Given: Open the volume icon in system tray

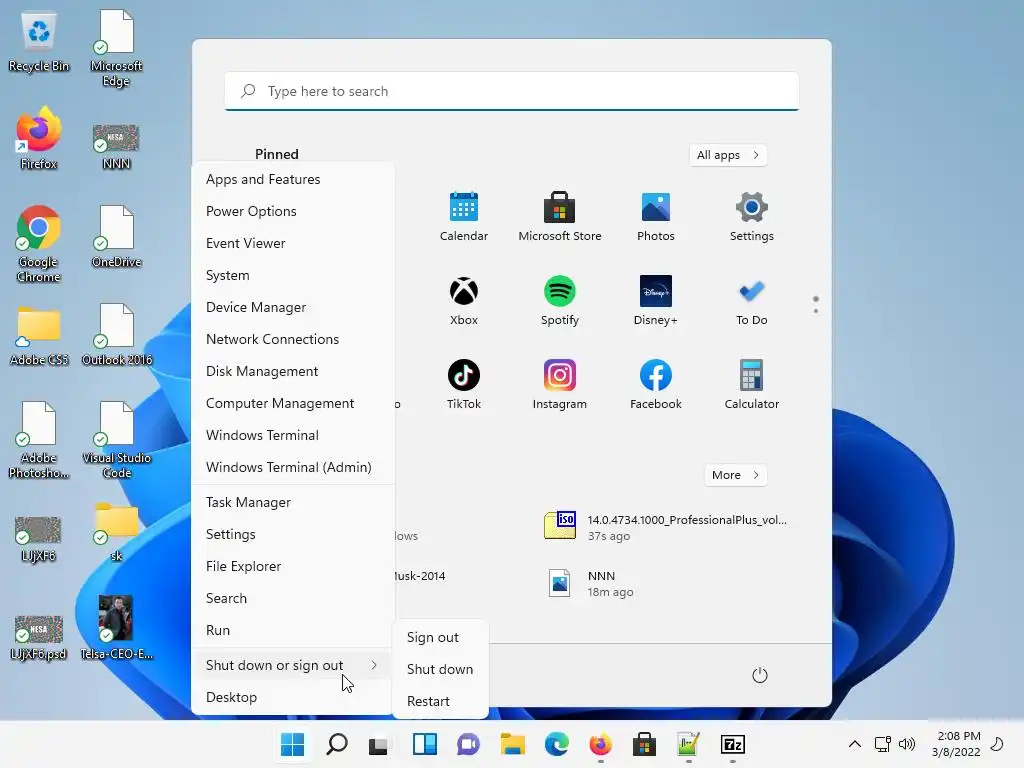Looking at the screenshot, I should point(906,744).
